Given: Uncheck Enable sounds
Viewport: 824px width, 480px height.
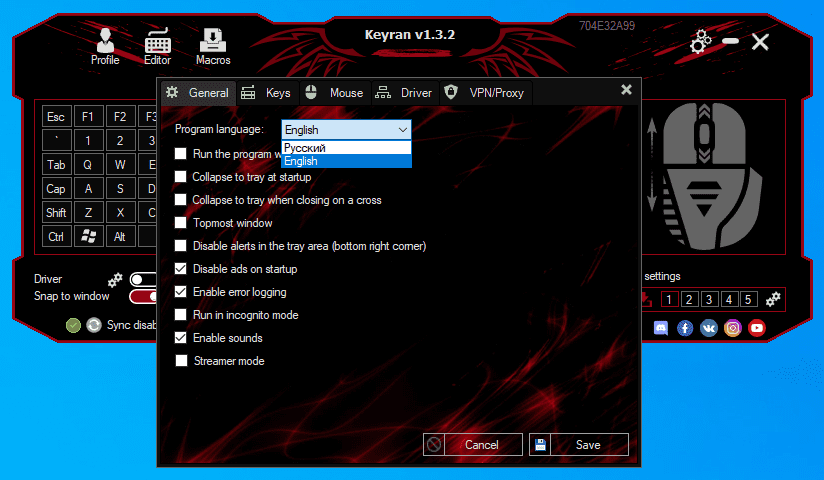Looking at the screenshot, I should tap(180, 338).
